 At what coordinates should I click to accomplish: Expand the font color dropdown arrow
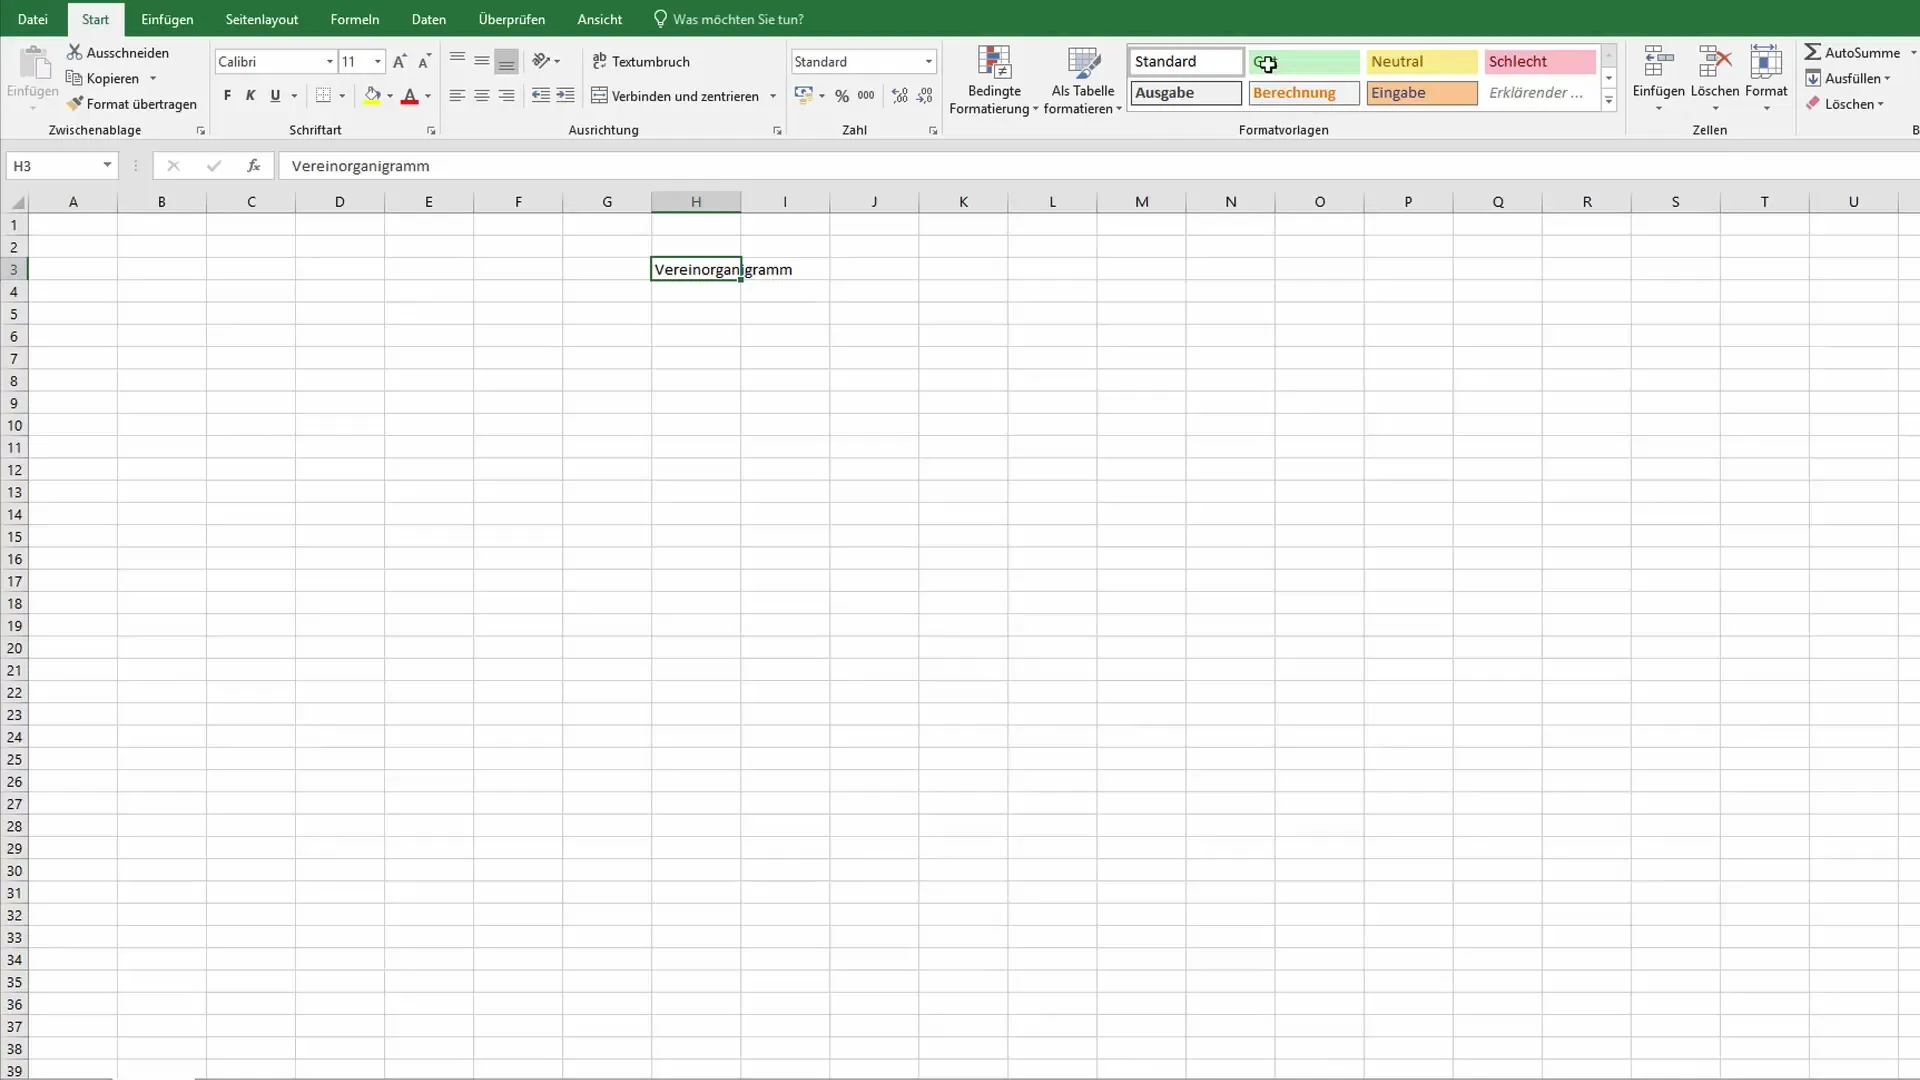coord(428,96)
